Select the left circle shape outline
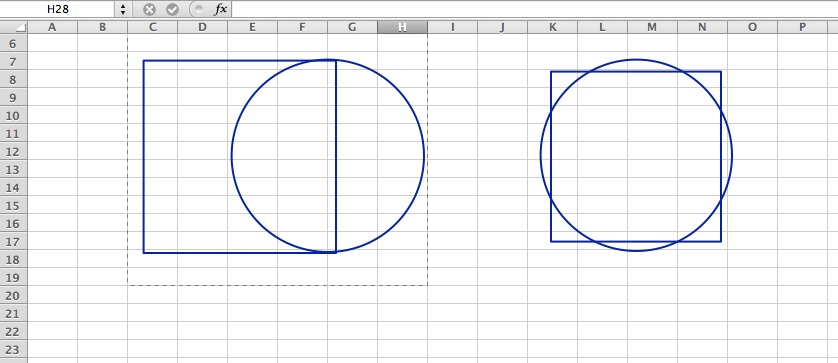Image resolution: width=838 pixels, height=363 pixels. tap(424, 156)
